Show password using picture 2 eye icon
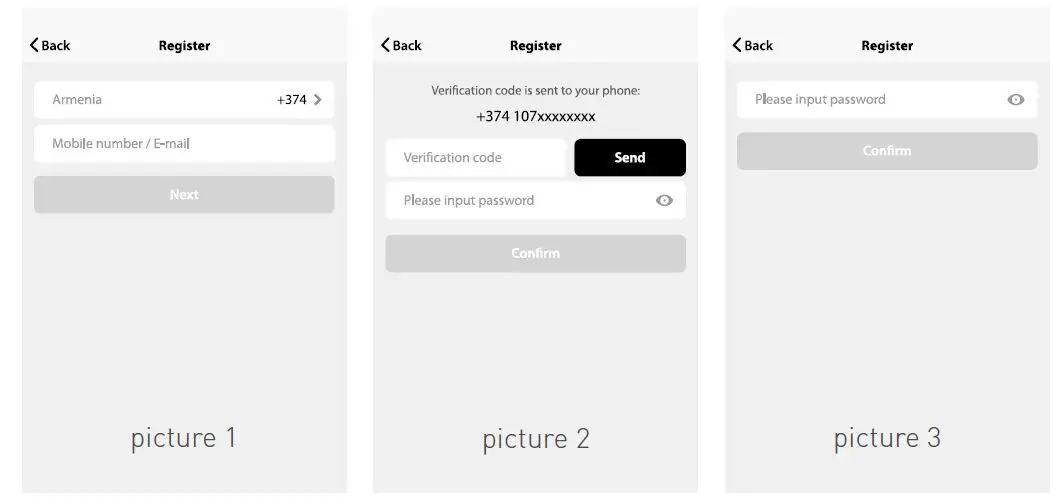 point(664,200)
